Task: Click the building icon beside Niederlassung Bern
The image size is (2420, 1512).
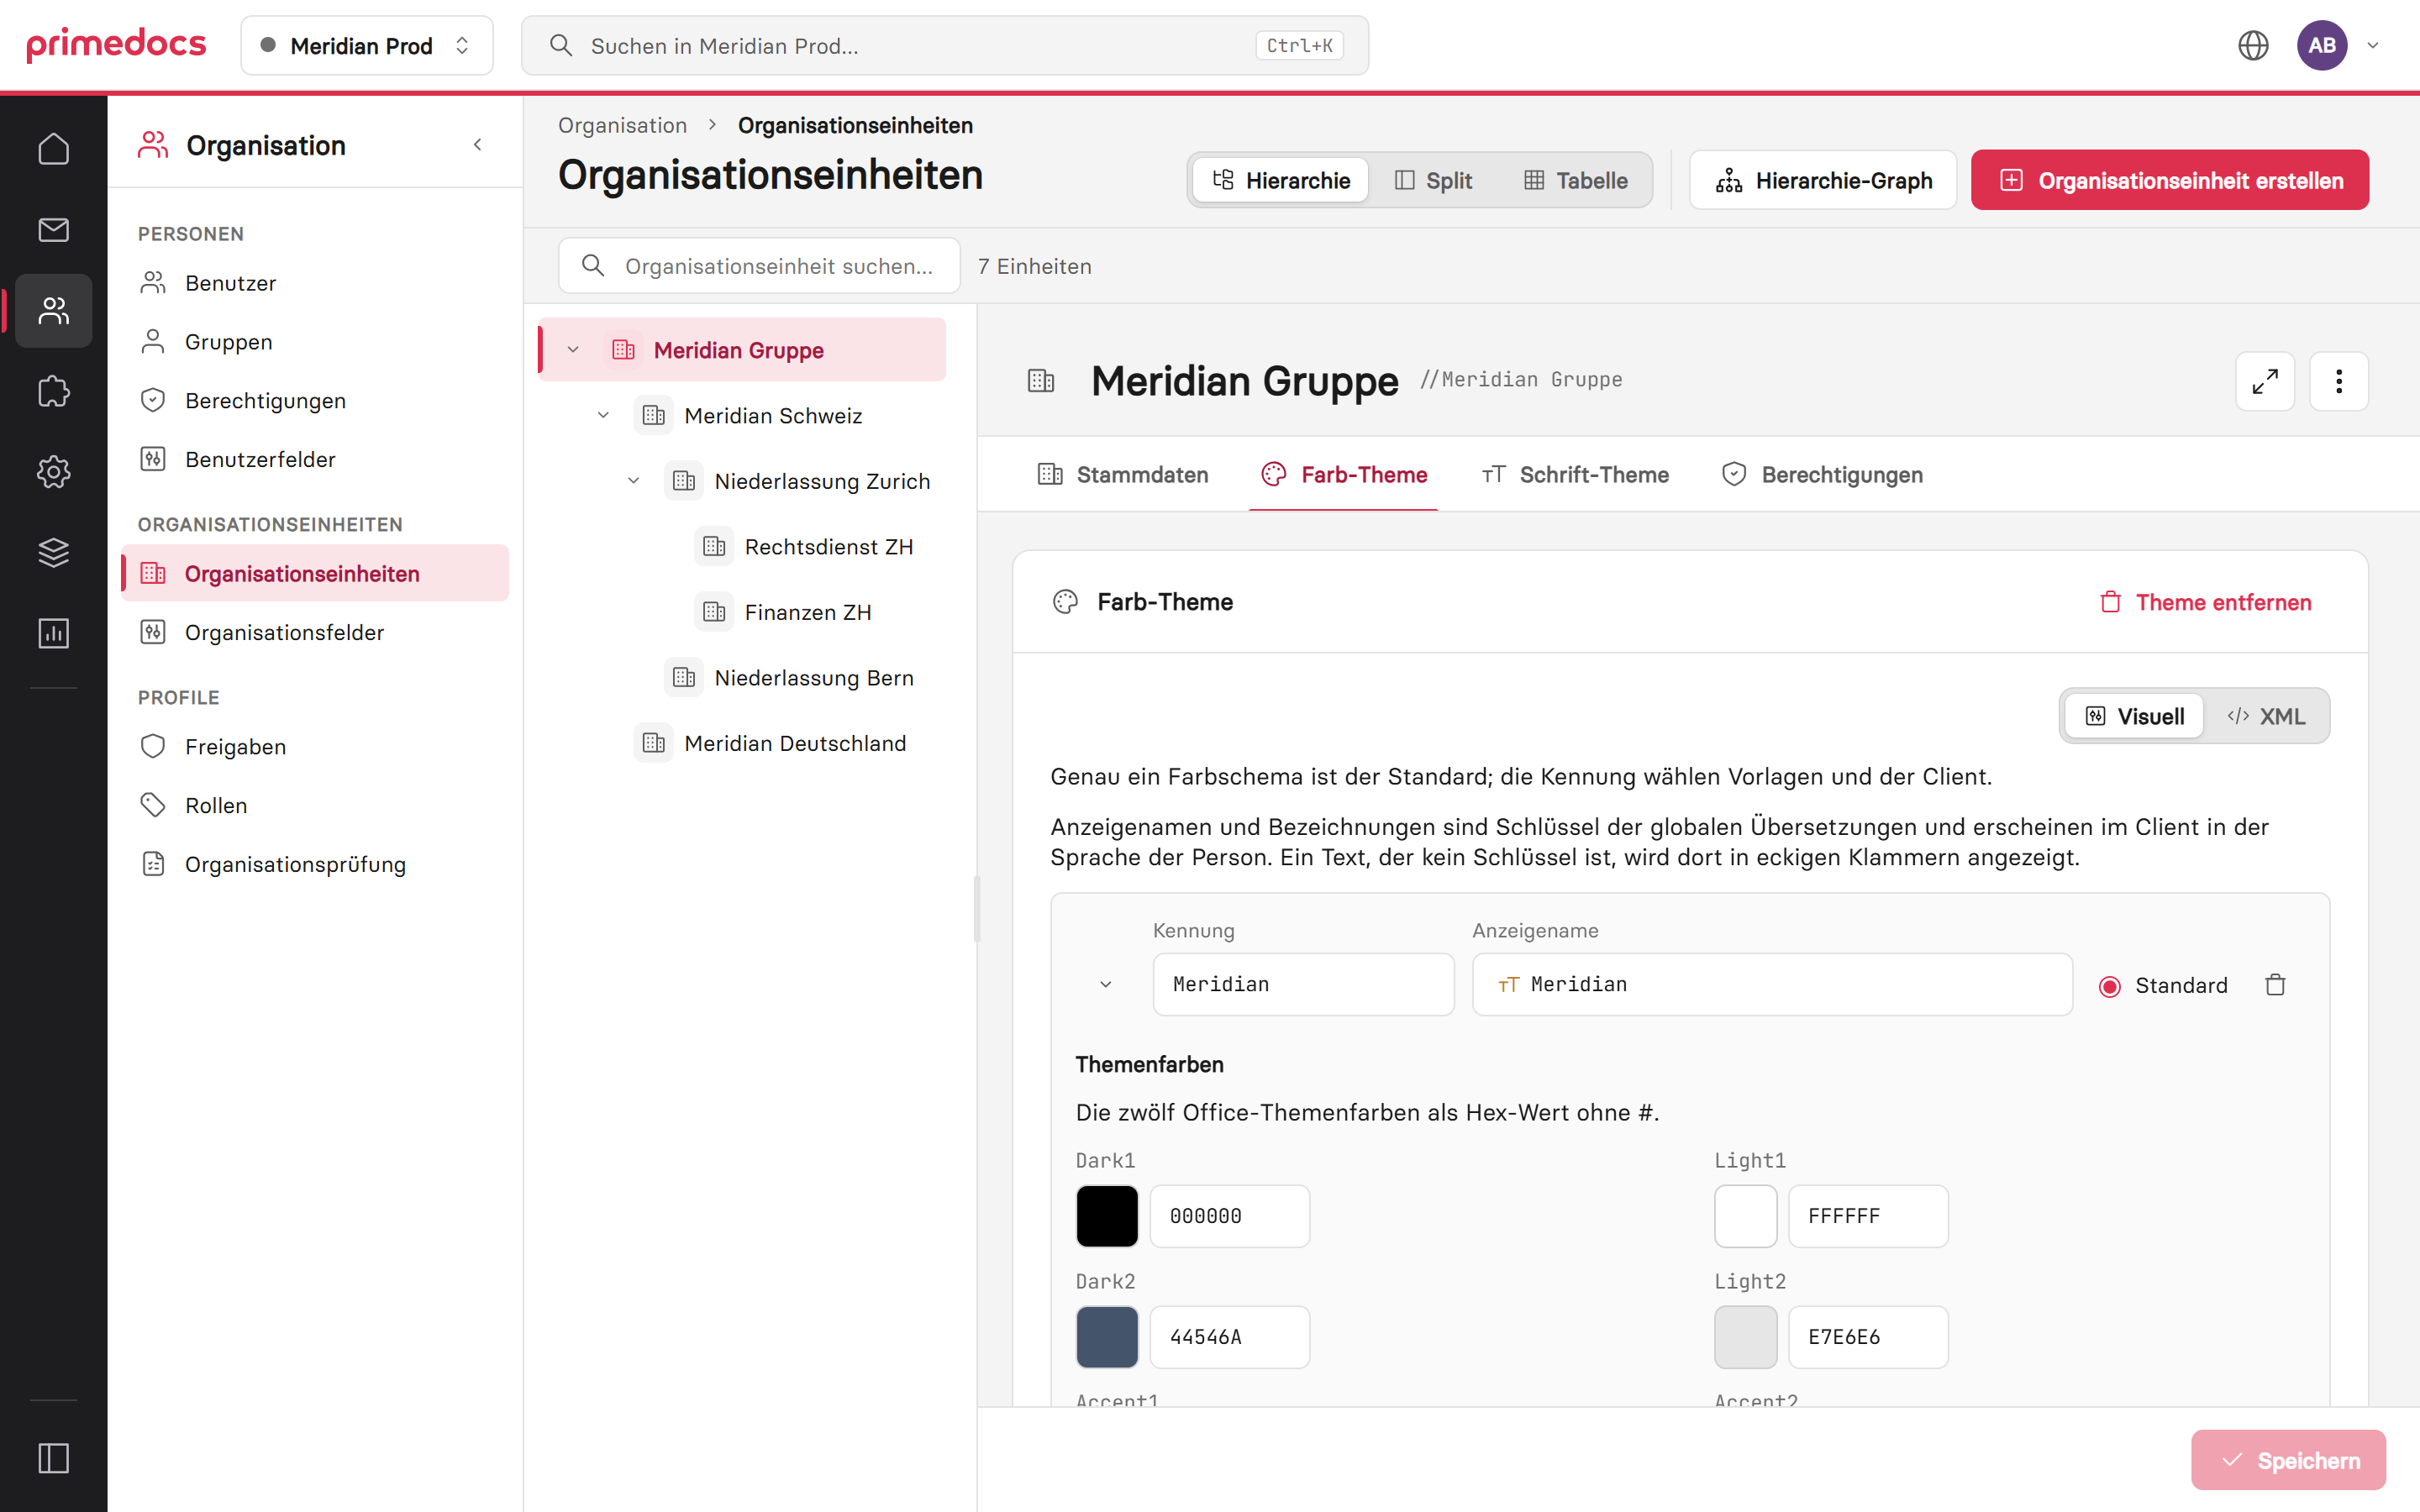Action: [684, 677]
